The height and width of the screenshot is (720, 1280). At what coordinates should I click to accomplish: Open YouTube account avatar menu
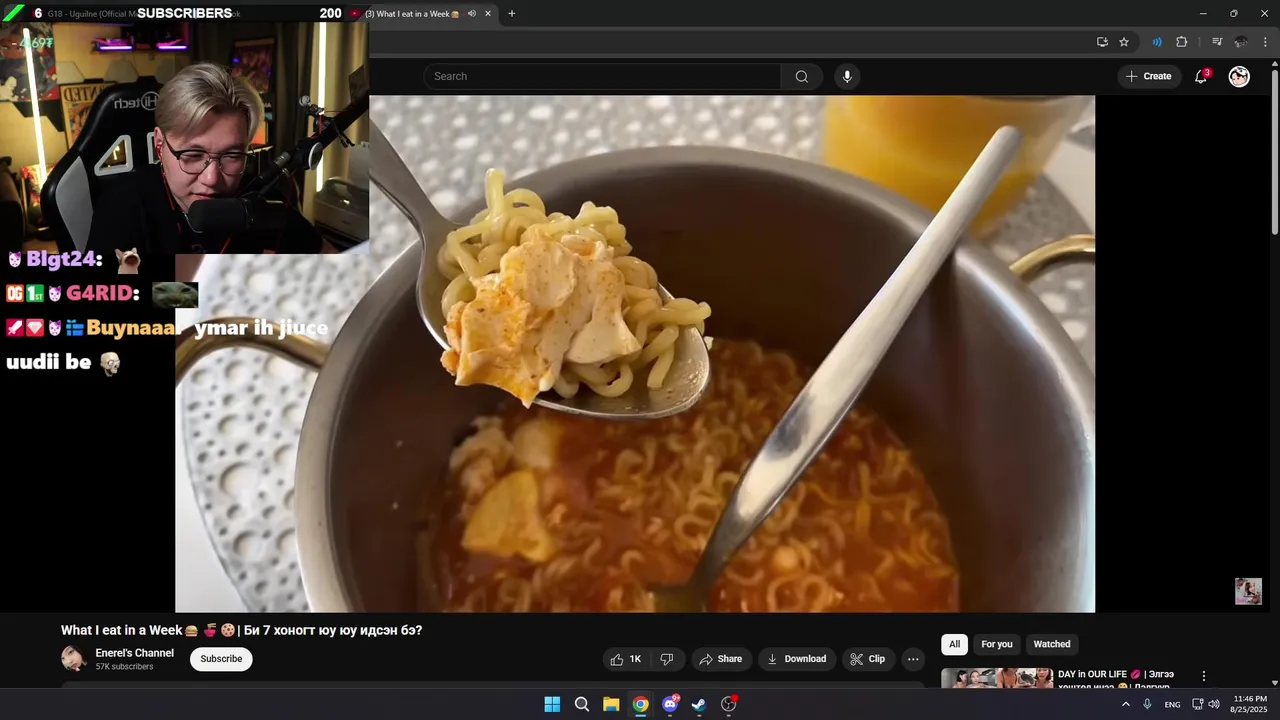tap(1239, 77)
